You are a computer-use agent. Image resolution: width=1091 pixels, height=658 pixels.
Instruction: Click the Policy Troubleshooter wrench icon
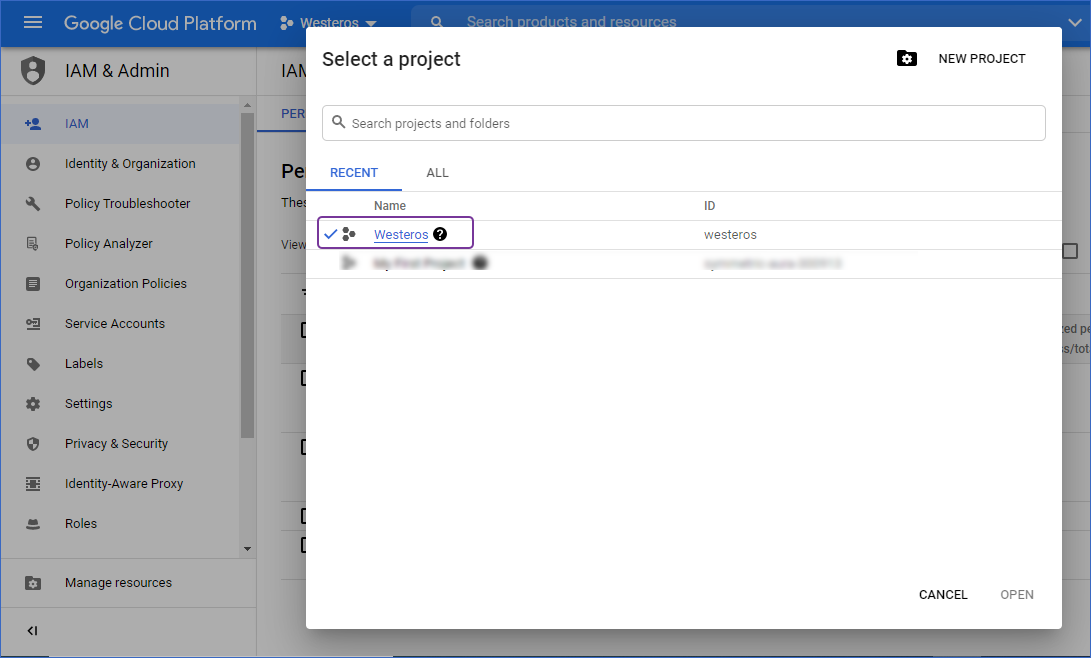pyautogui.click(x=33, y=204)
